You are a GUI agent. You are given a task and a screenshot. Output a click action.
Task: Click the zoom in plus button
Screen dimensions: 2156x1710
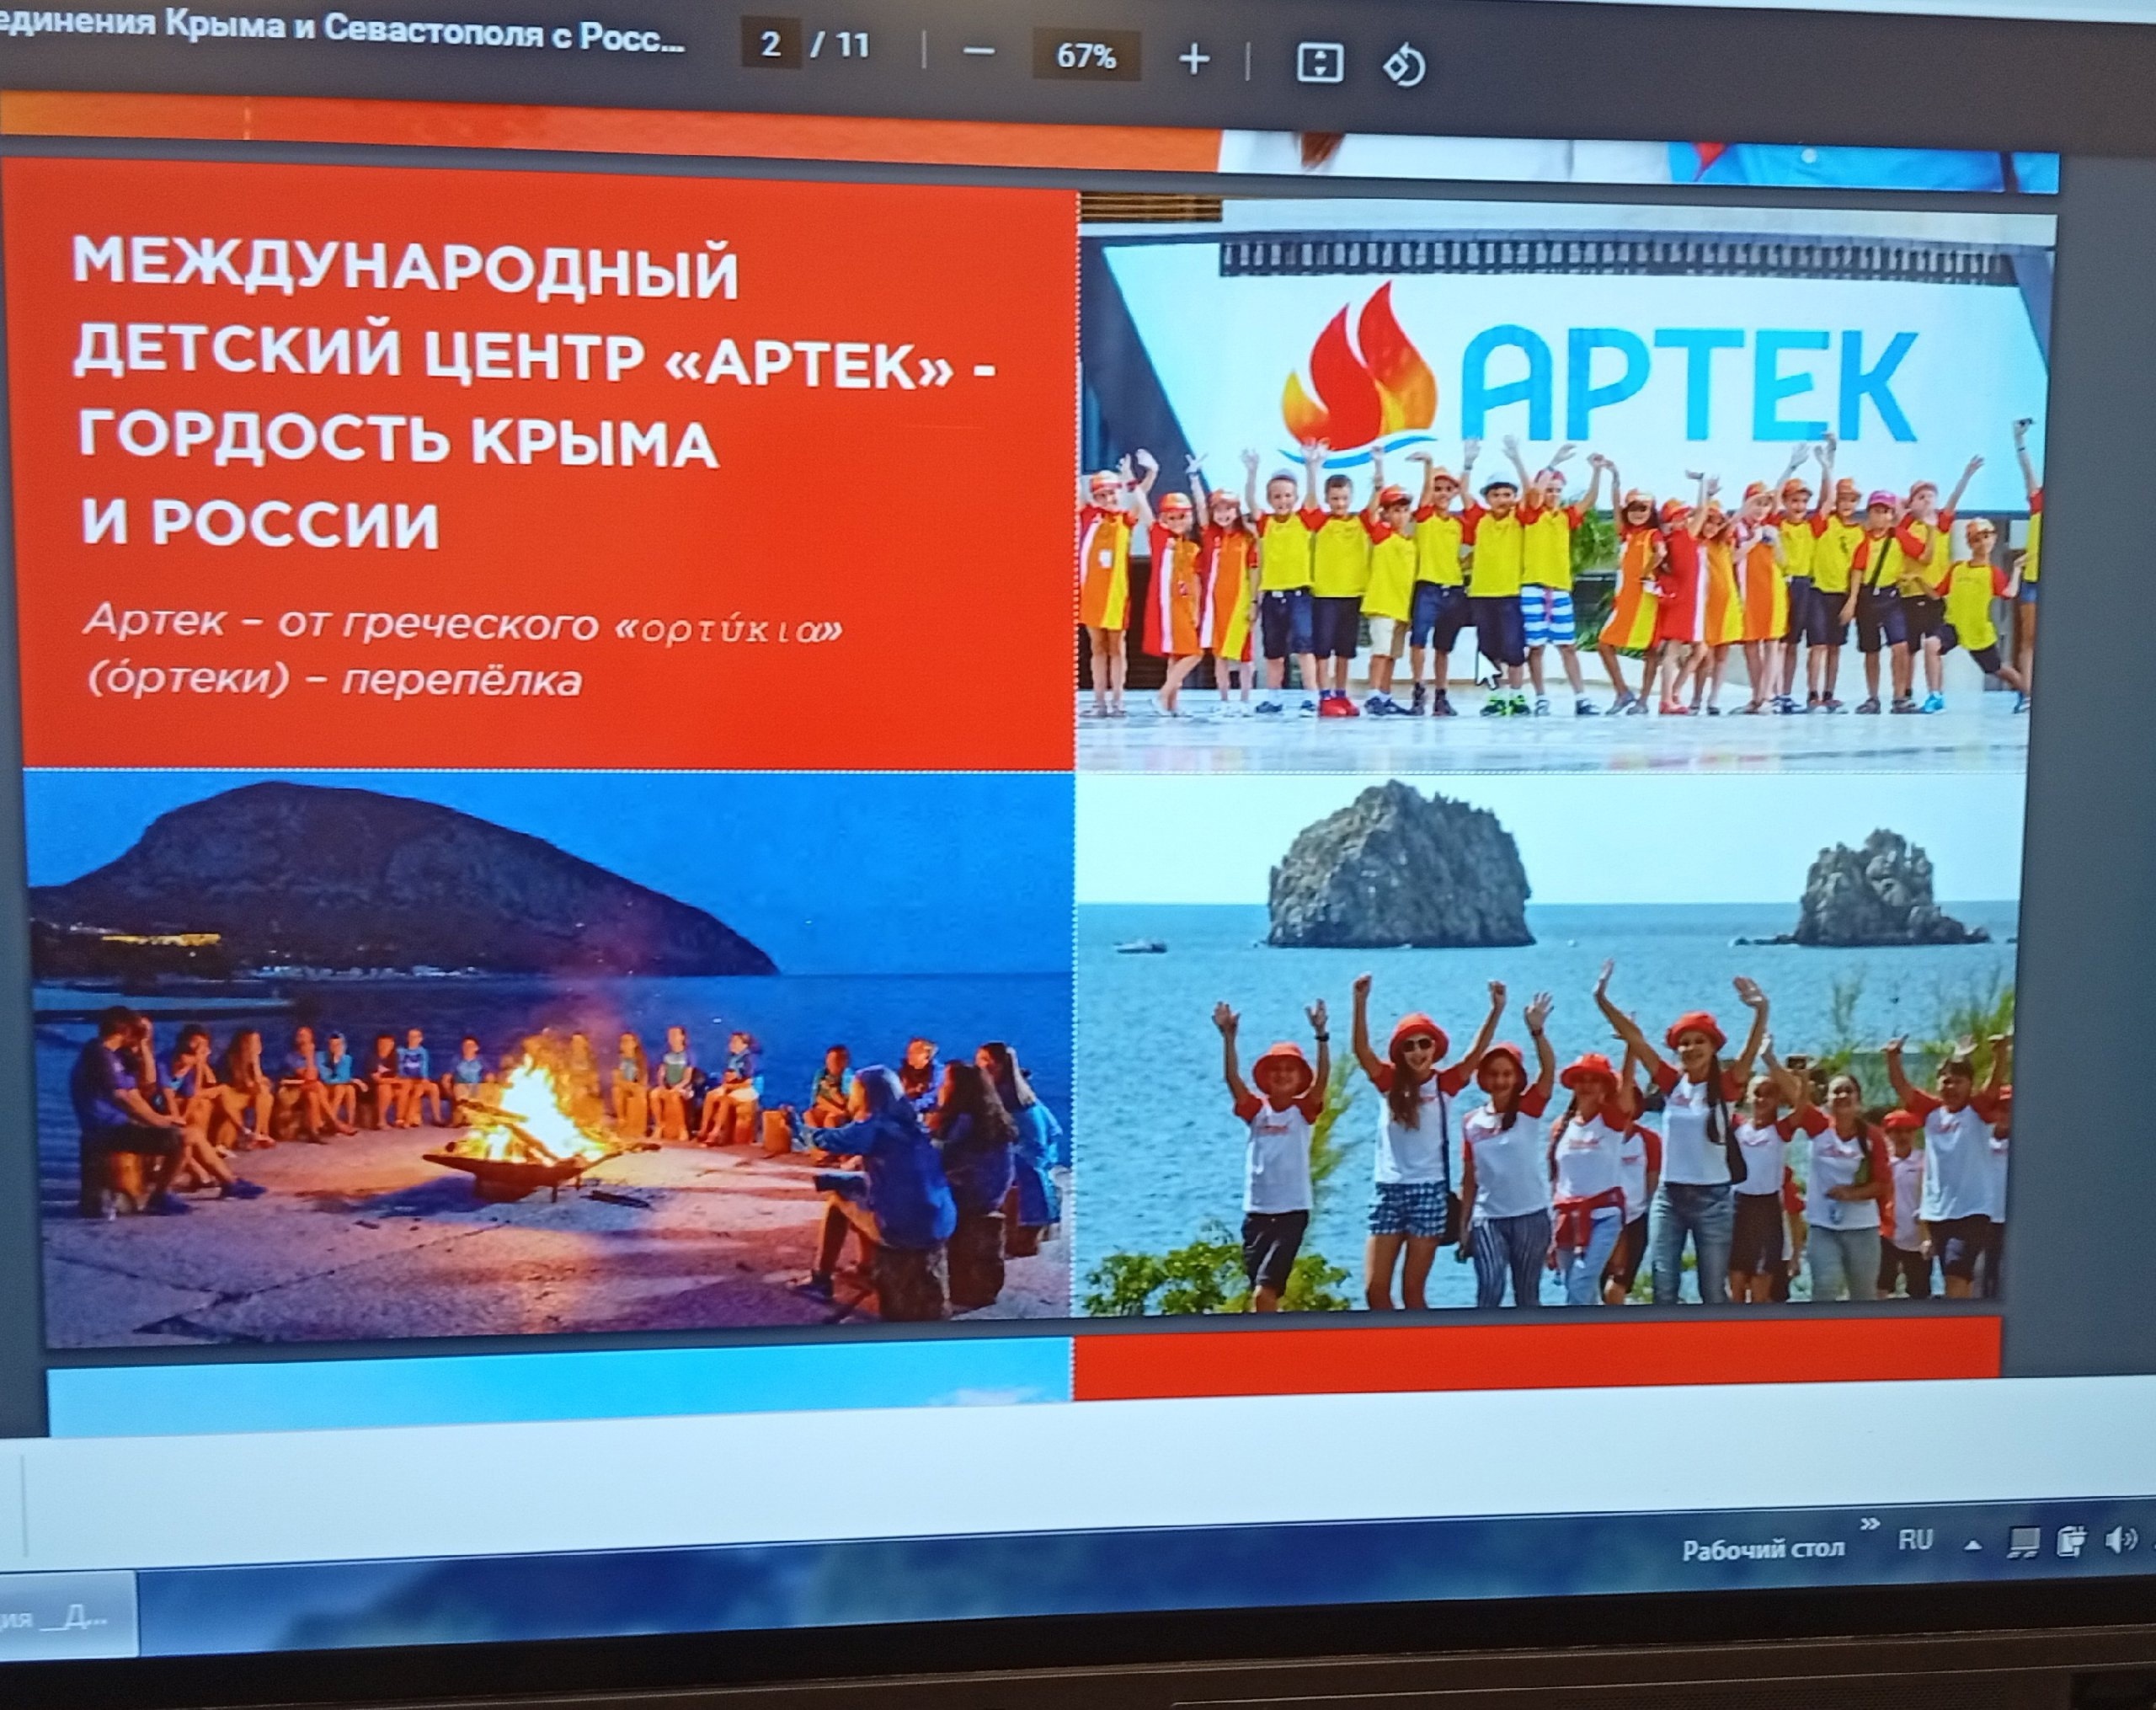coord(1194,59)
